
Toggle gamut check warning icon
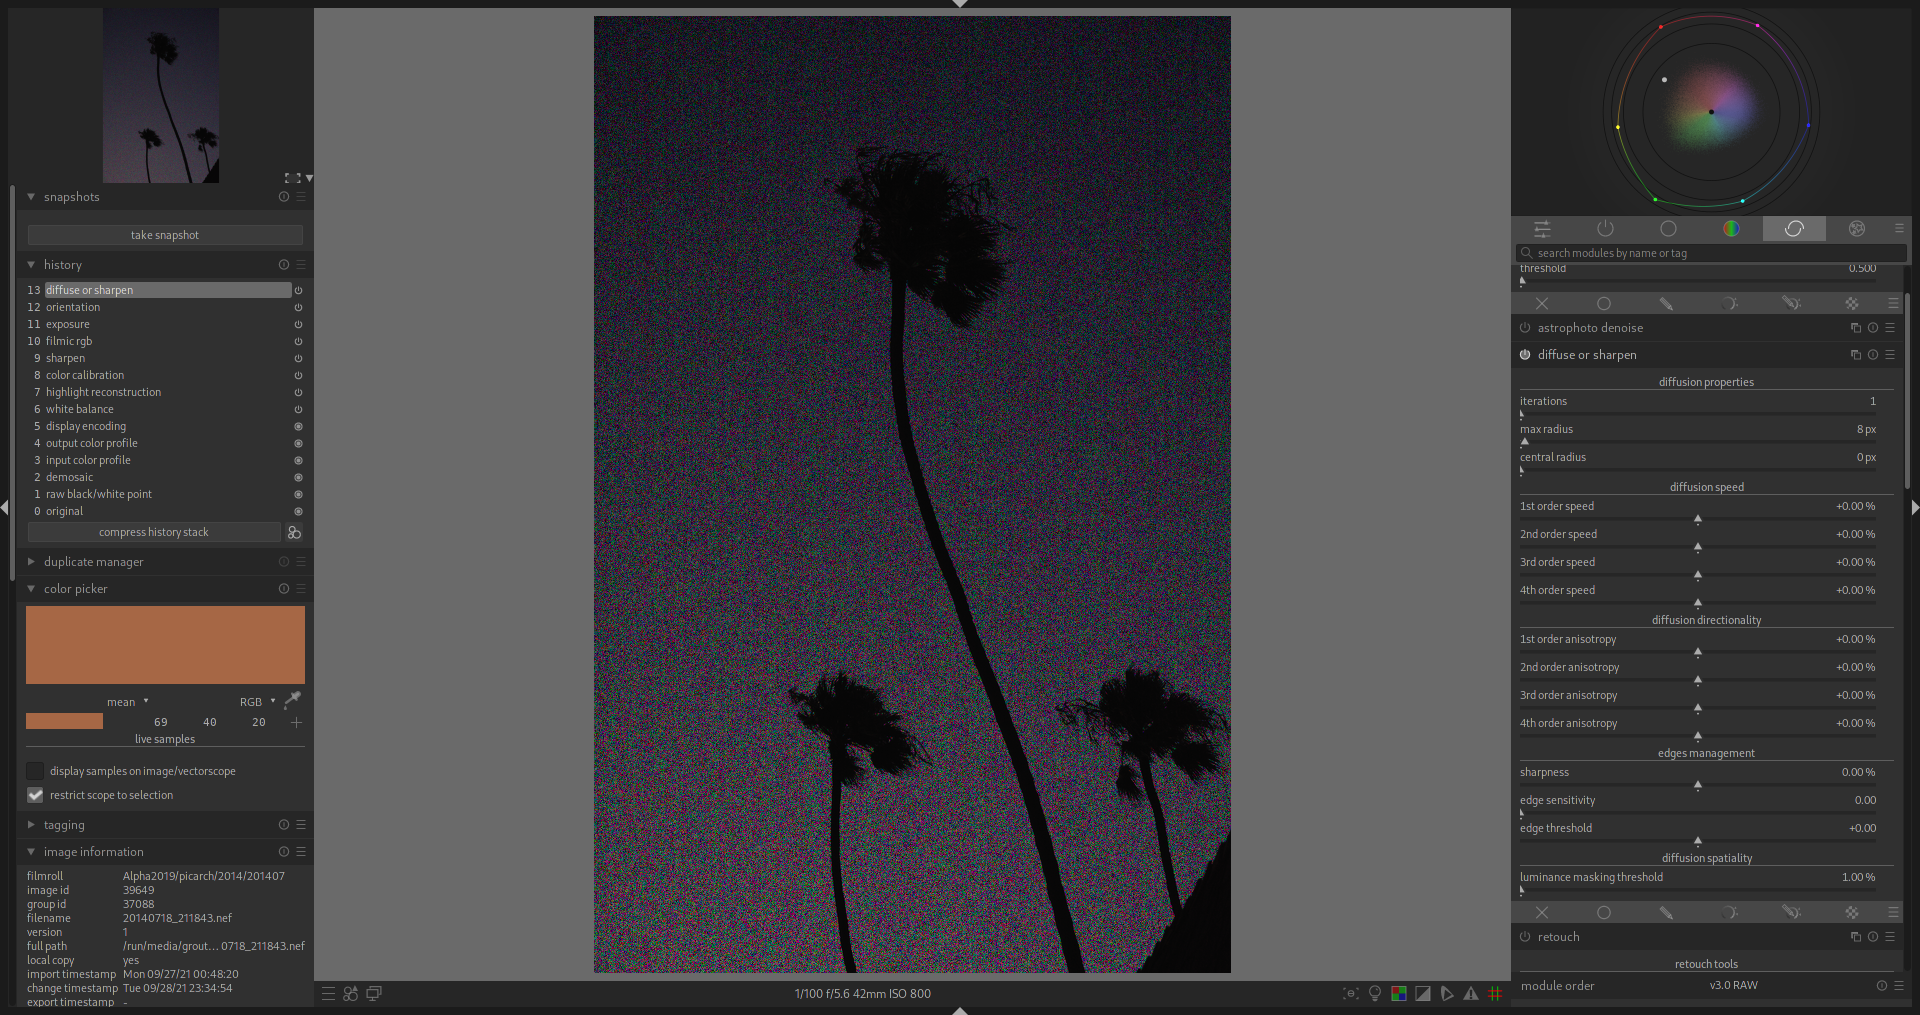tap(1471, 994)
